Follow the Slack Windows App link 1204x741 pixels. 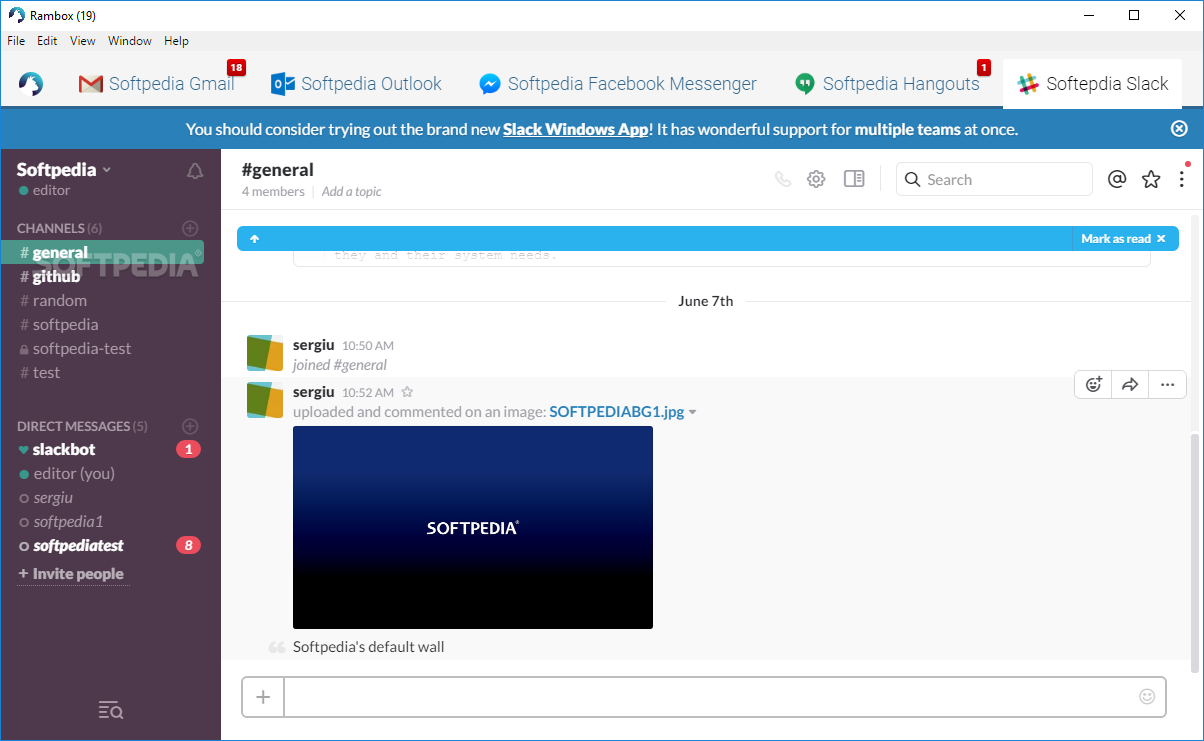click(x=575, y=129)
